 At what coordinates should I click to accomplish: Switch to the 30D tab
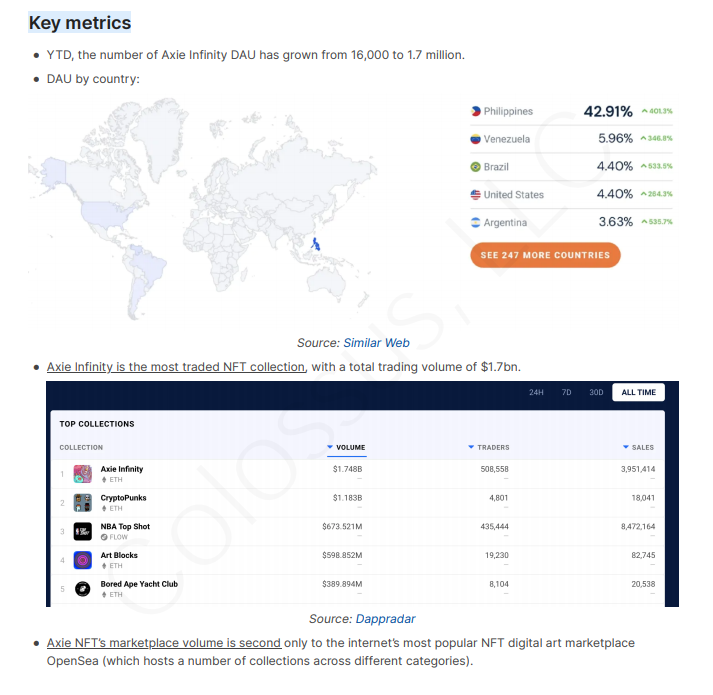coord(596,392)
